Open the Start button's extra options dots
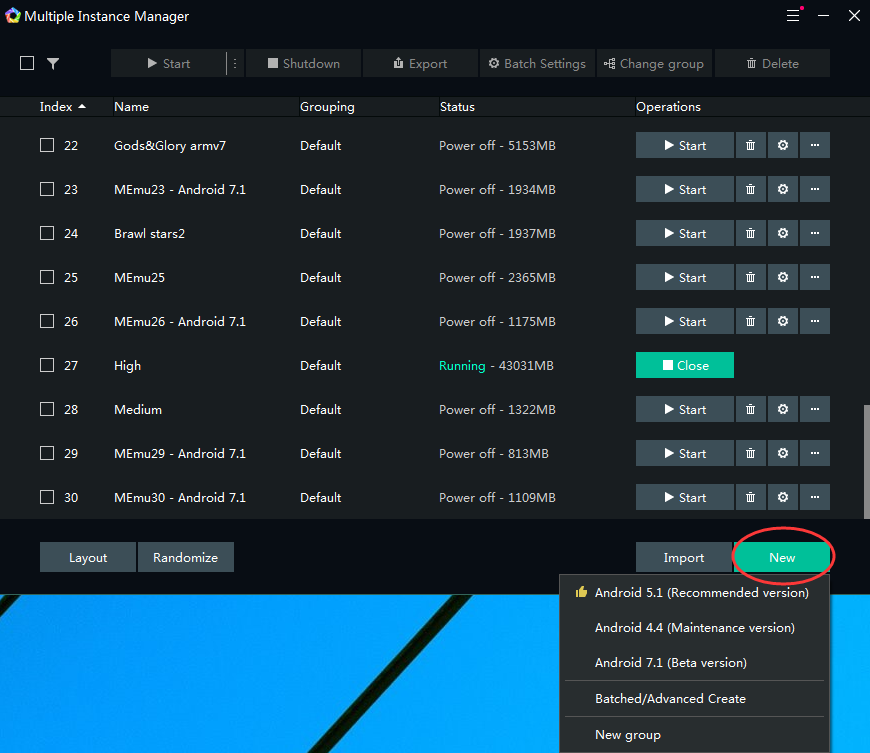 [x=235, y=64]
